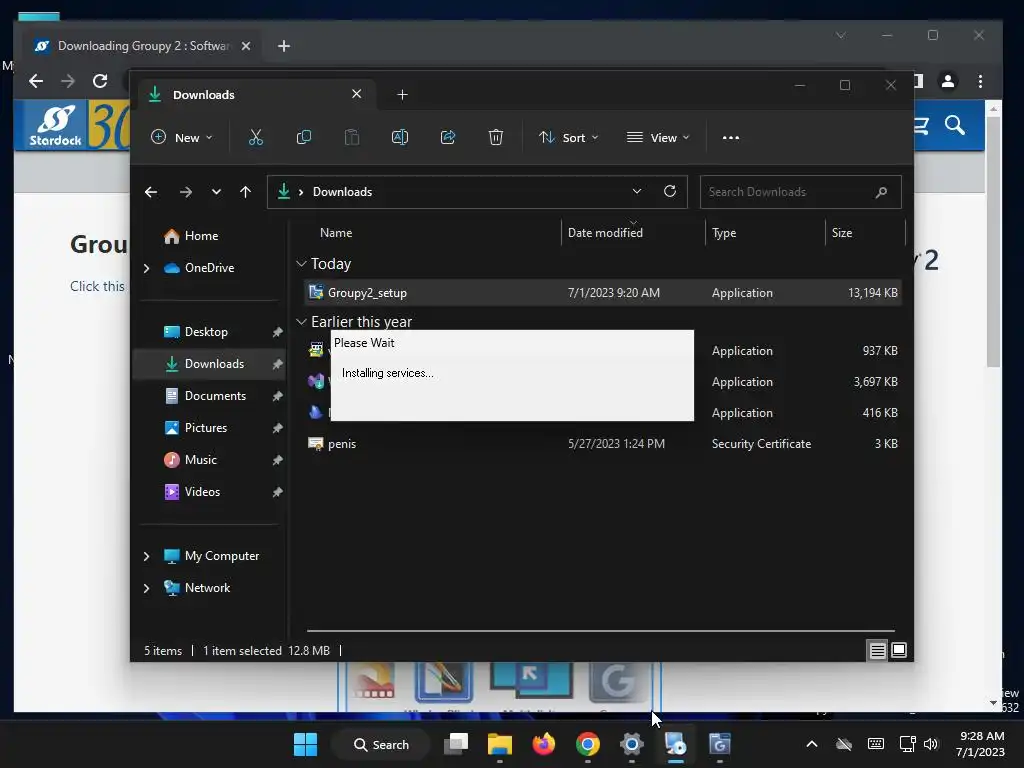Image resolution: width=1024 pixels, height=768 pixels.
Task: Click the search magnifier in Search Downloads box
Action: [881, 192]
